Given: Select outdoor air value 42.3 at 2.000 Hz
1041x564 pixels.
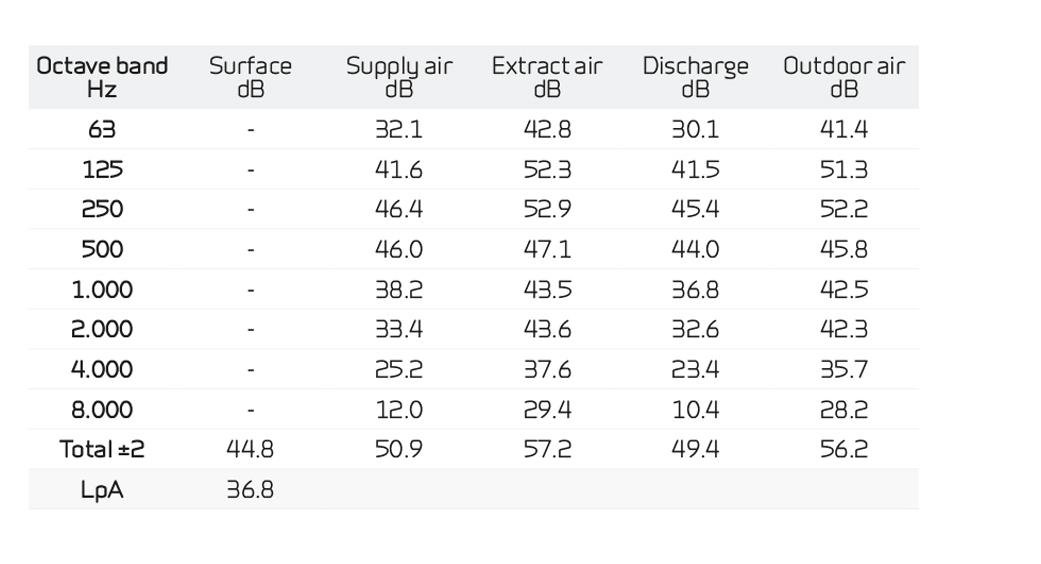Looking at the screenshot, I should [844, 329].
